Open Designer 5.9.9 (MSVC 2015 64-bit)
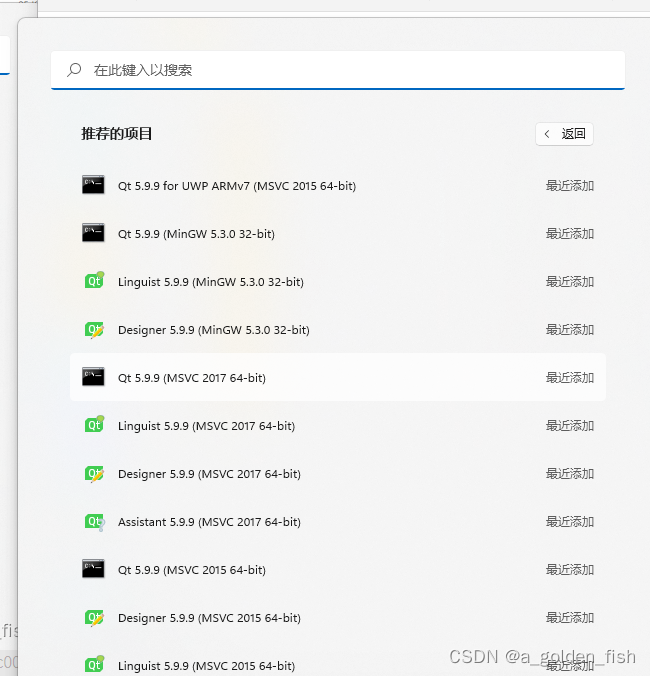The width and height of the screenshot is (650, 676). 338,618
